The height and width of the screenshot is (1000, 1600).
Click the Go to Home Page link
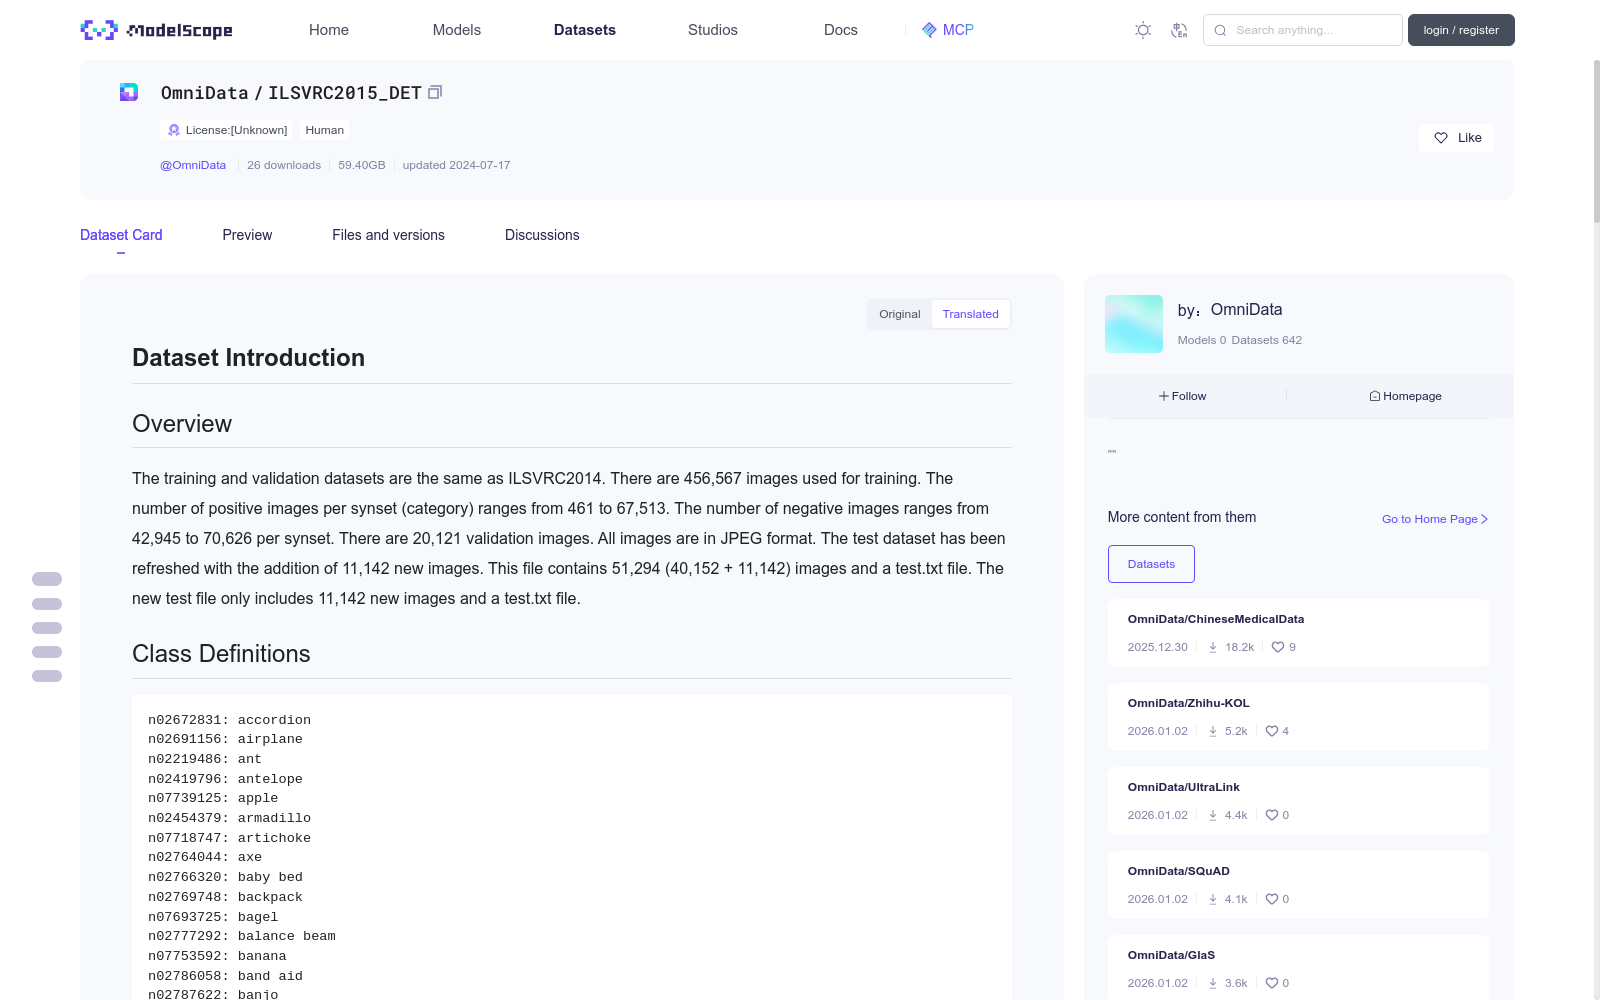(x=1435, y=519)
